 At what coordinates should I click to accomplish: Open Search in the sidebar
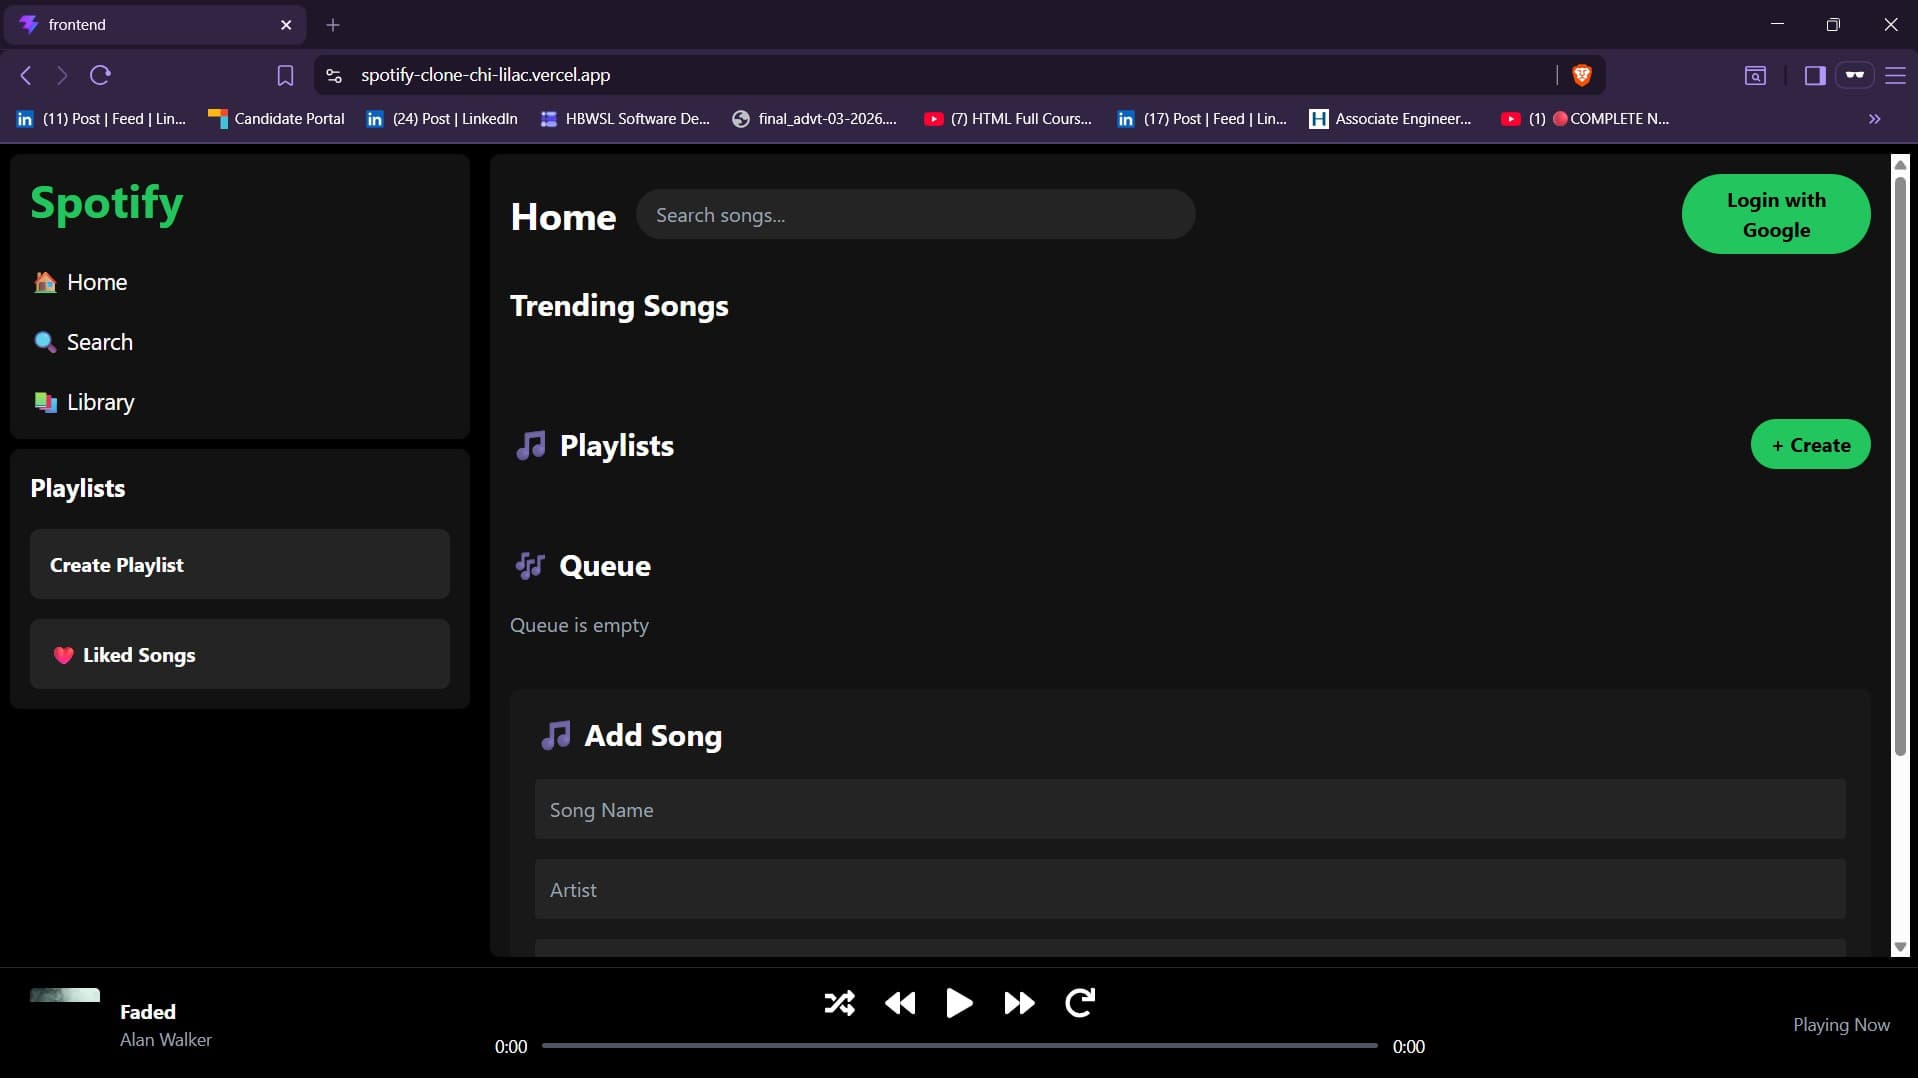(x=84, y=342)
